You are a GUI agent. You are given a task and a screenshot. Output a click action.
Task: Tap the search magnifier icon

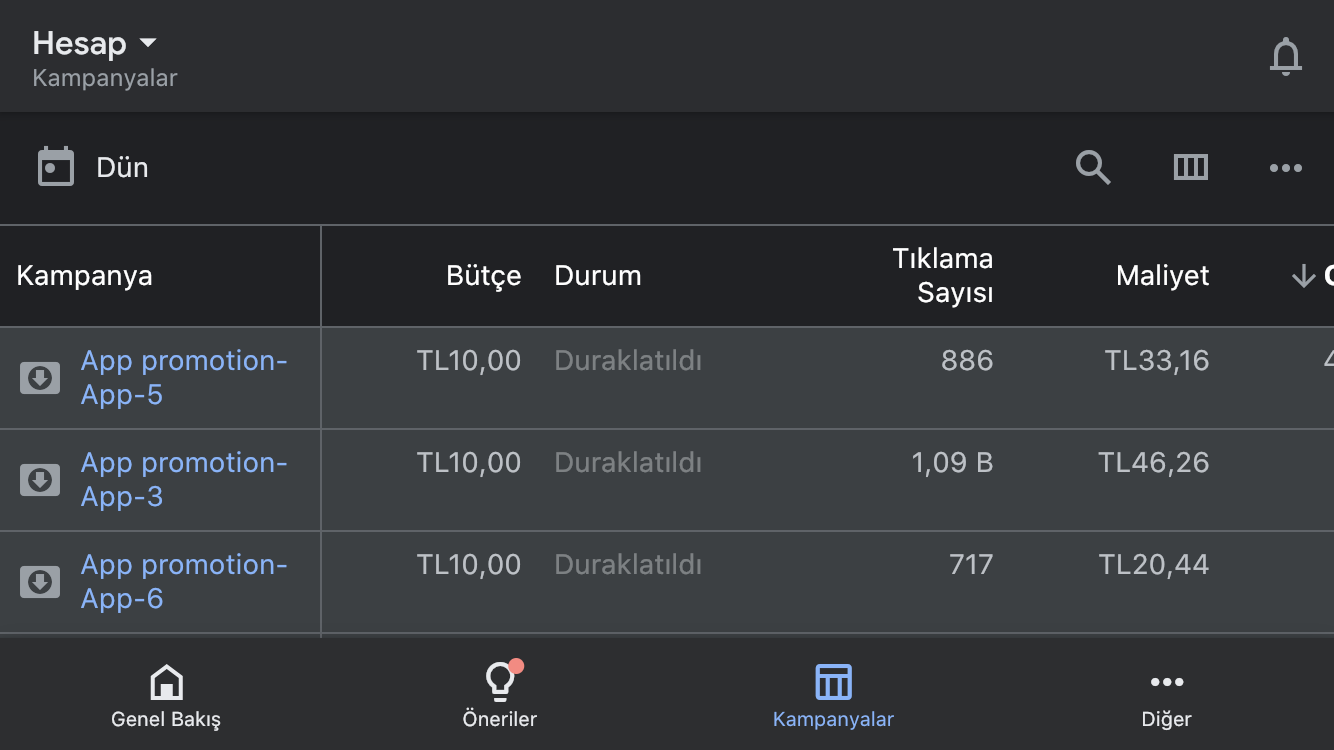pyautogui.click(x=1093, y=167)
